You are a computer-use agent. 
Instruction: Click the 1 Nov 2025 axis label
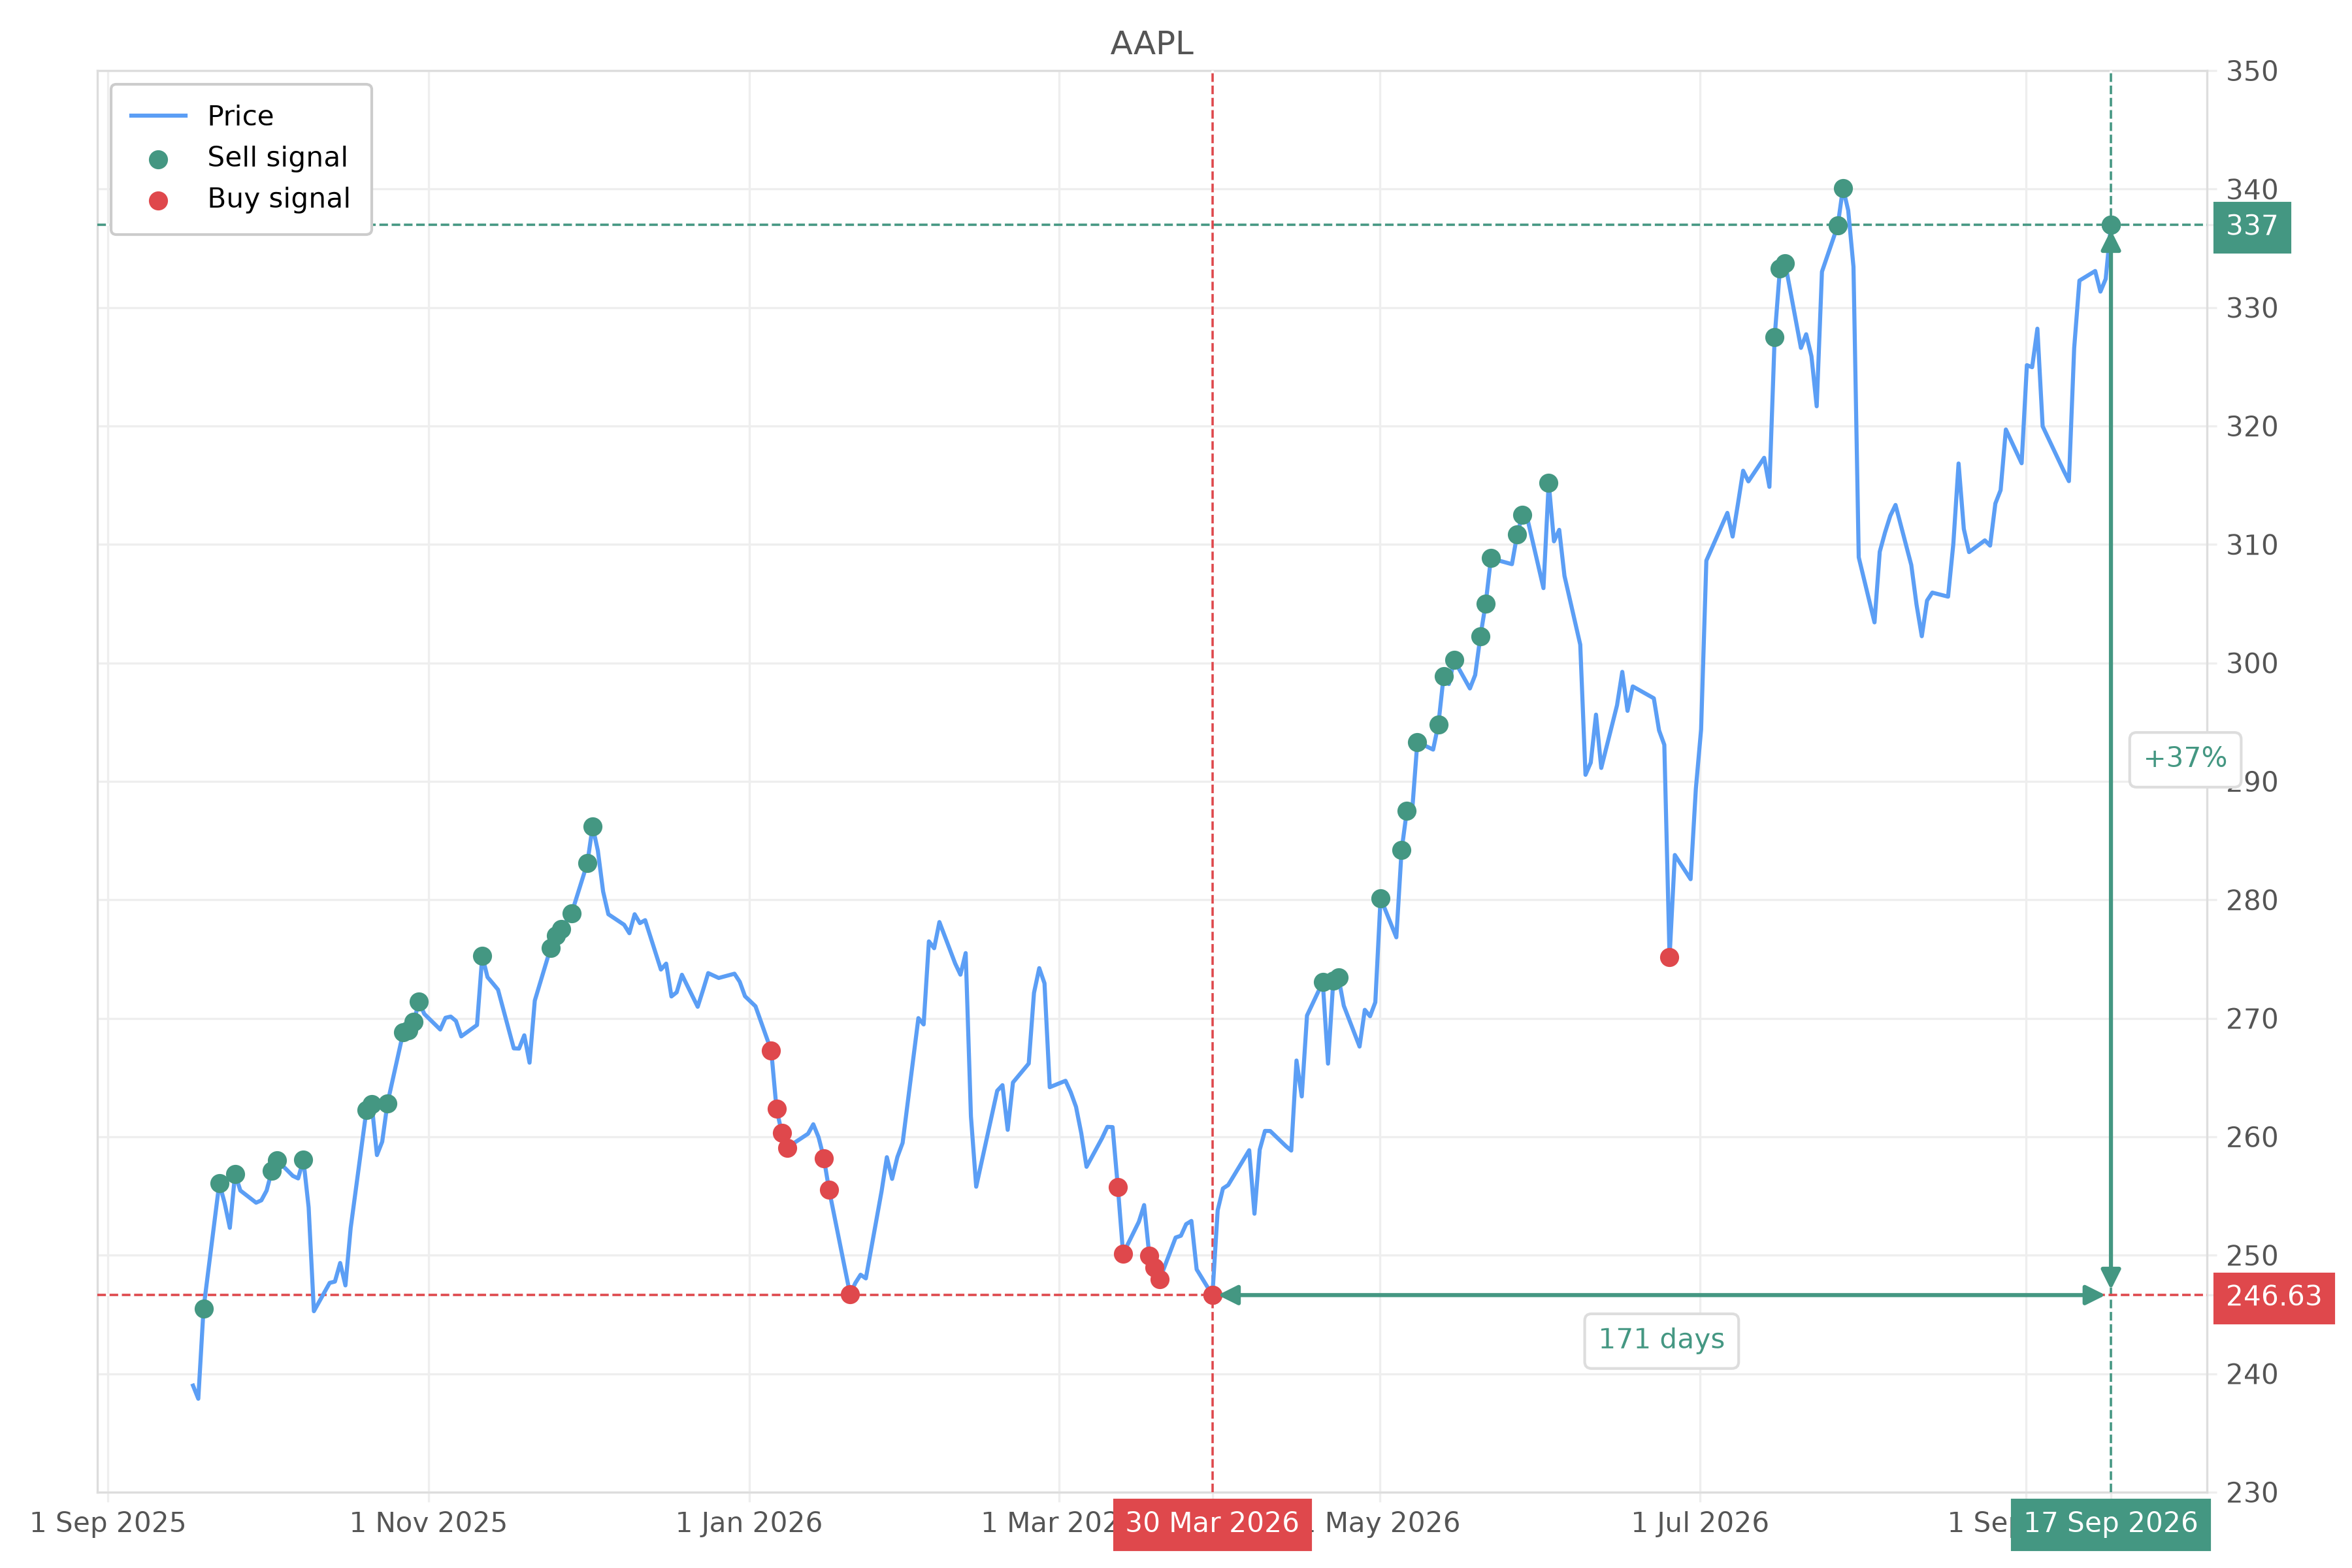click(428, 1523)
